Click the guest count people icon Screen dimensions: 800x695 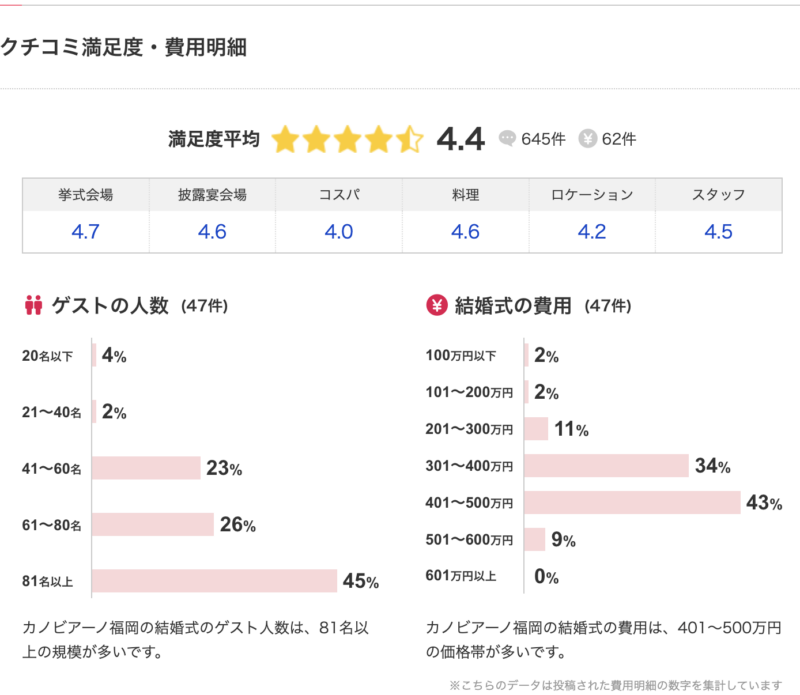pos(32,306)
